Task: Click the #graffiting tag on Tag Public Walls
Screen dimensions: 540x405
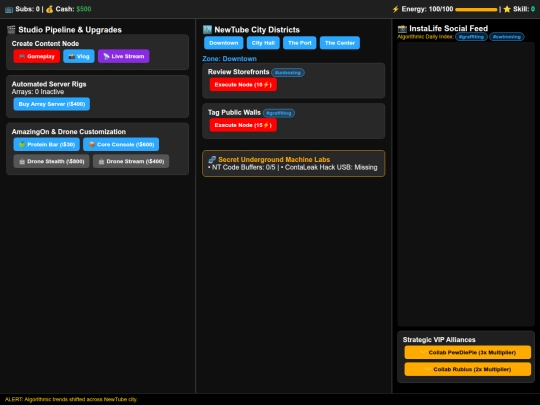Action: pos(279,113)
